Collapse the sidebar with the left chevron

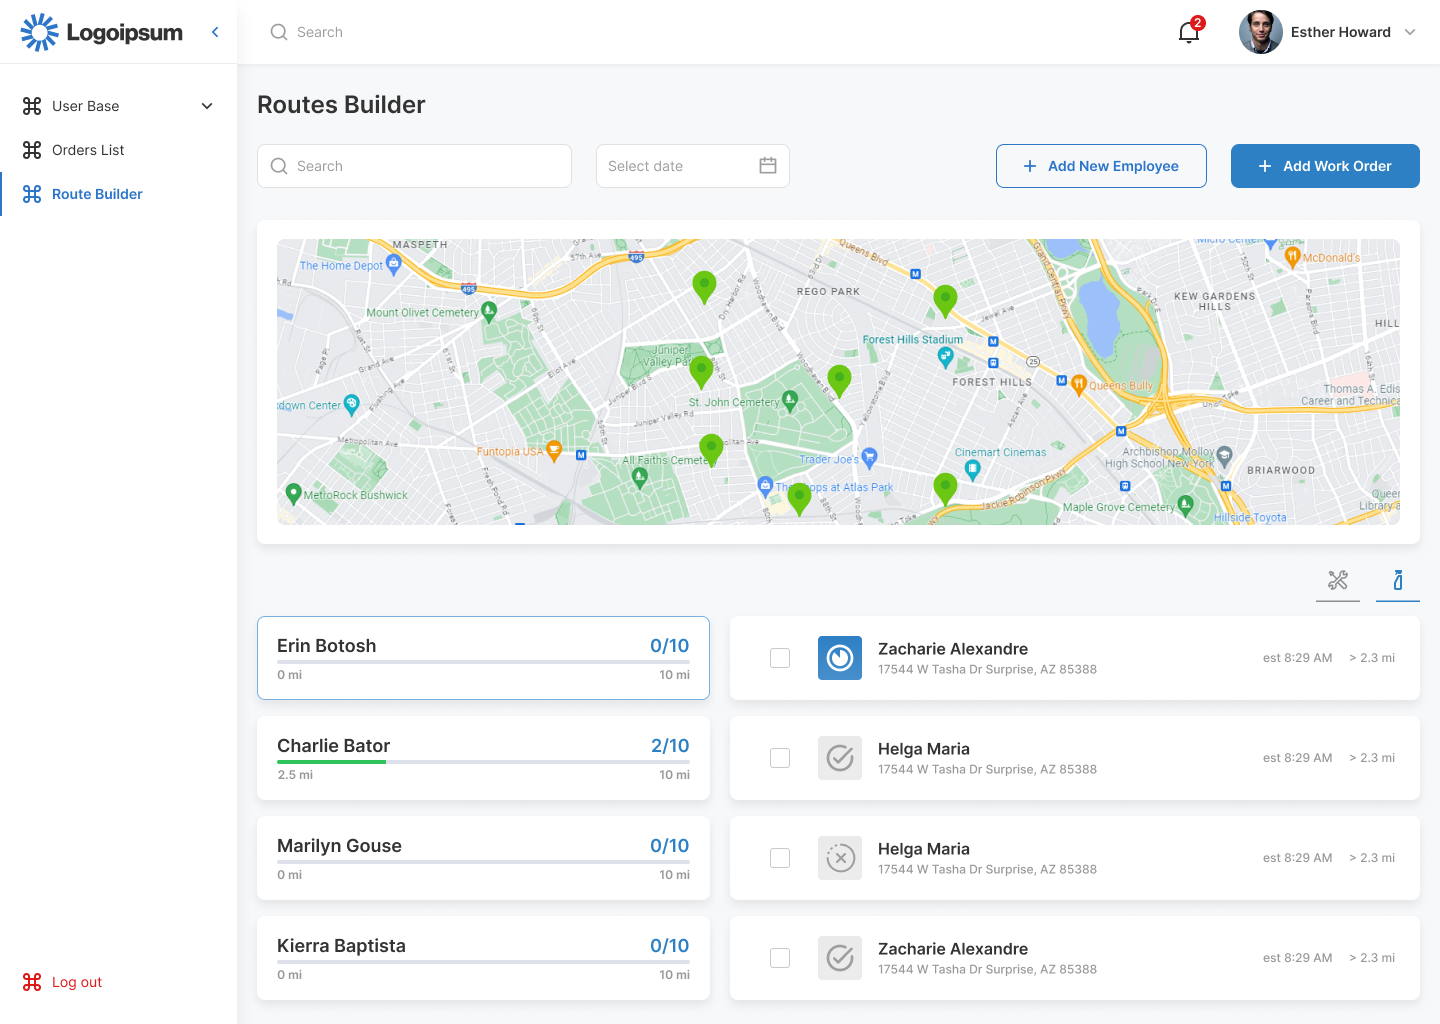tap(215, 32)
